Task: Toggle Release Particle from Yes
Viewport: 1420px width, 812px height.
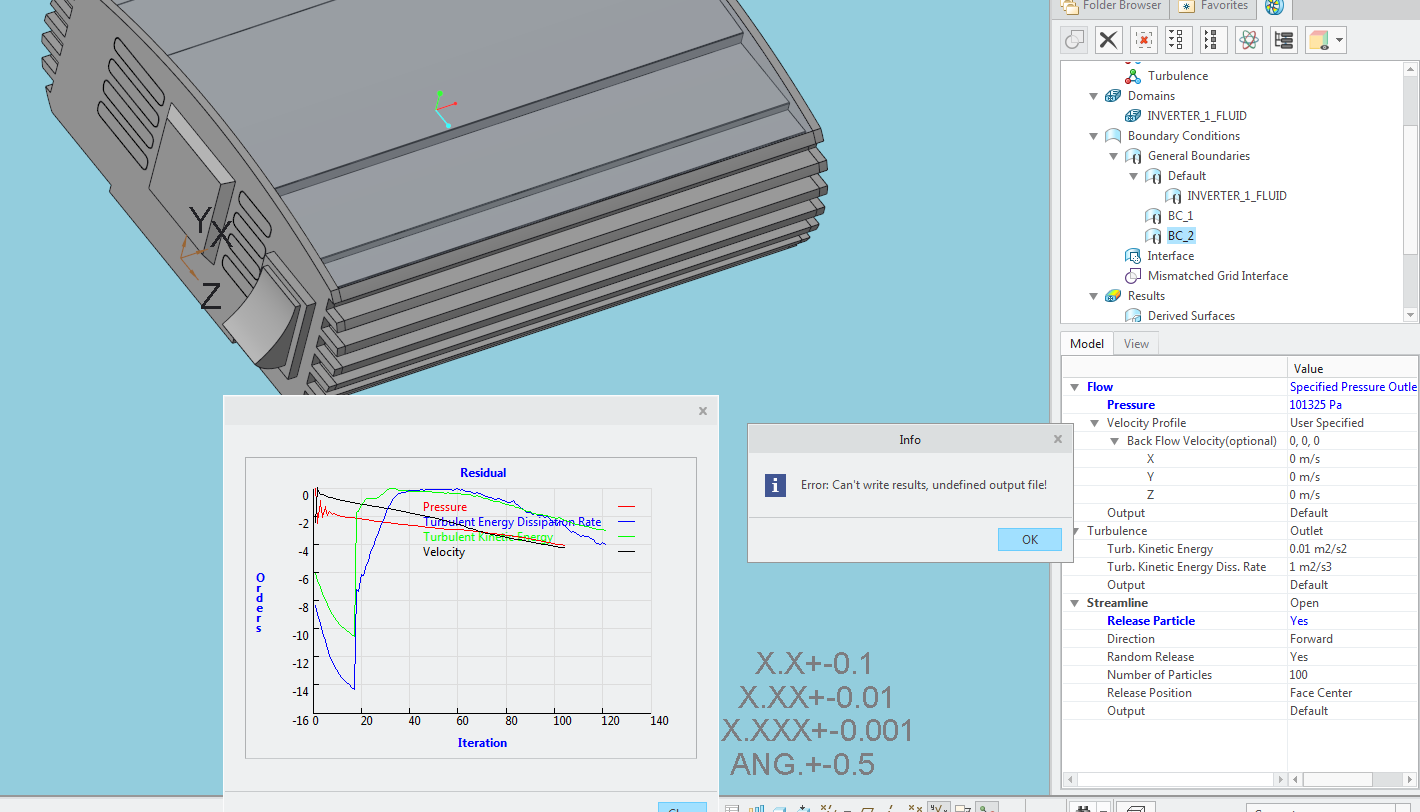Action: (1298, 620)
